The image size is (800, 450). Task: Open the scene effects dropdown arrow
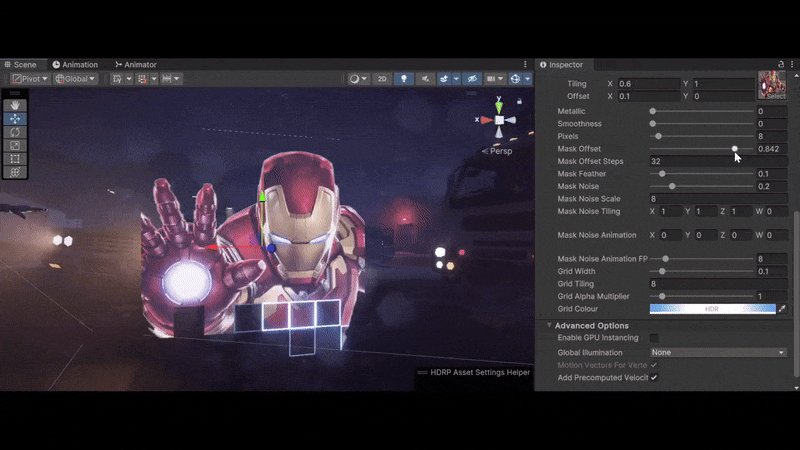coord(456,79)
